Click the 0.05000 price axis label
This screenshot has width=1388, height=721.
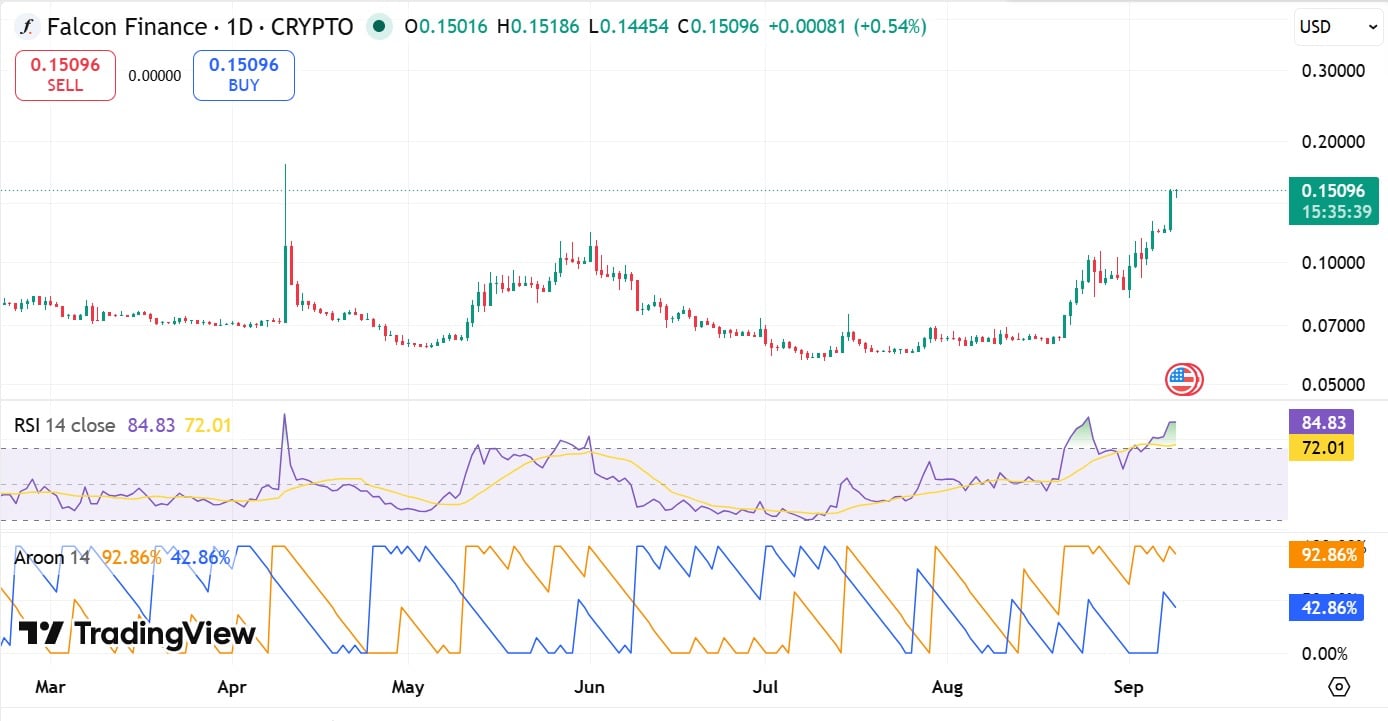click(1333, 384)
